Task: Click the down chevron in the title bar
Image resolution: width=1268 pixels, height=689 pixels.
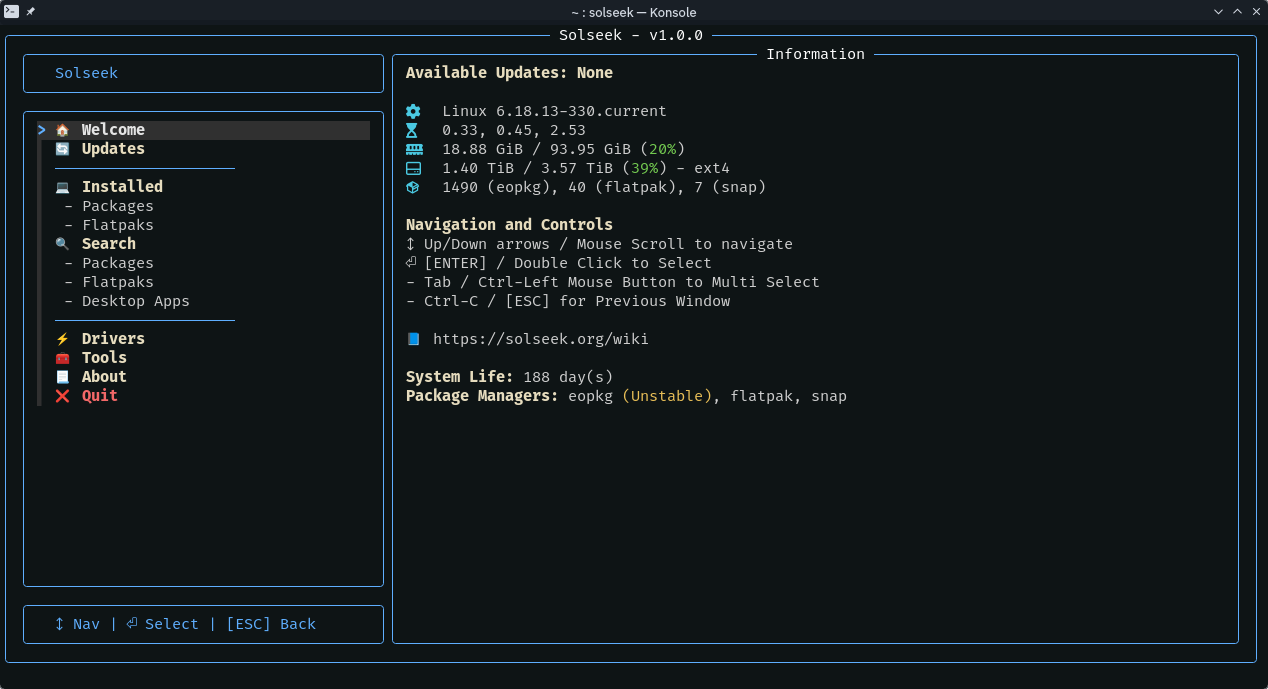Action: click(x=1218, y=12)
